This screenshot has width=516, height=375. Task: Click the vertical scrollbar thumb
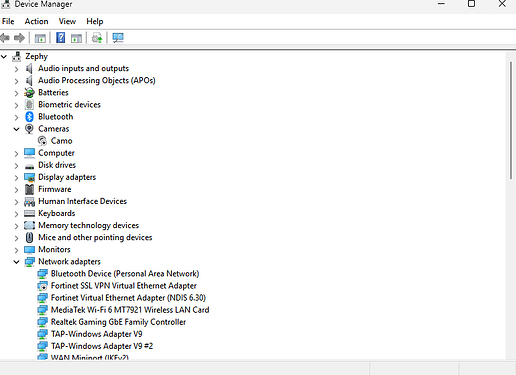click(511, 121)
